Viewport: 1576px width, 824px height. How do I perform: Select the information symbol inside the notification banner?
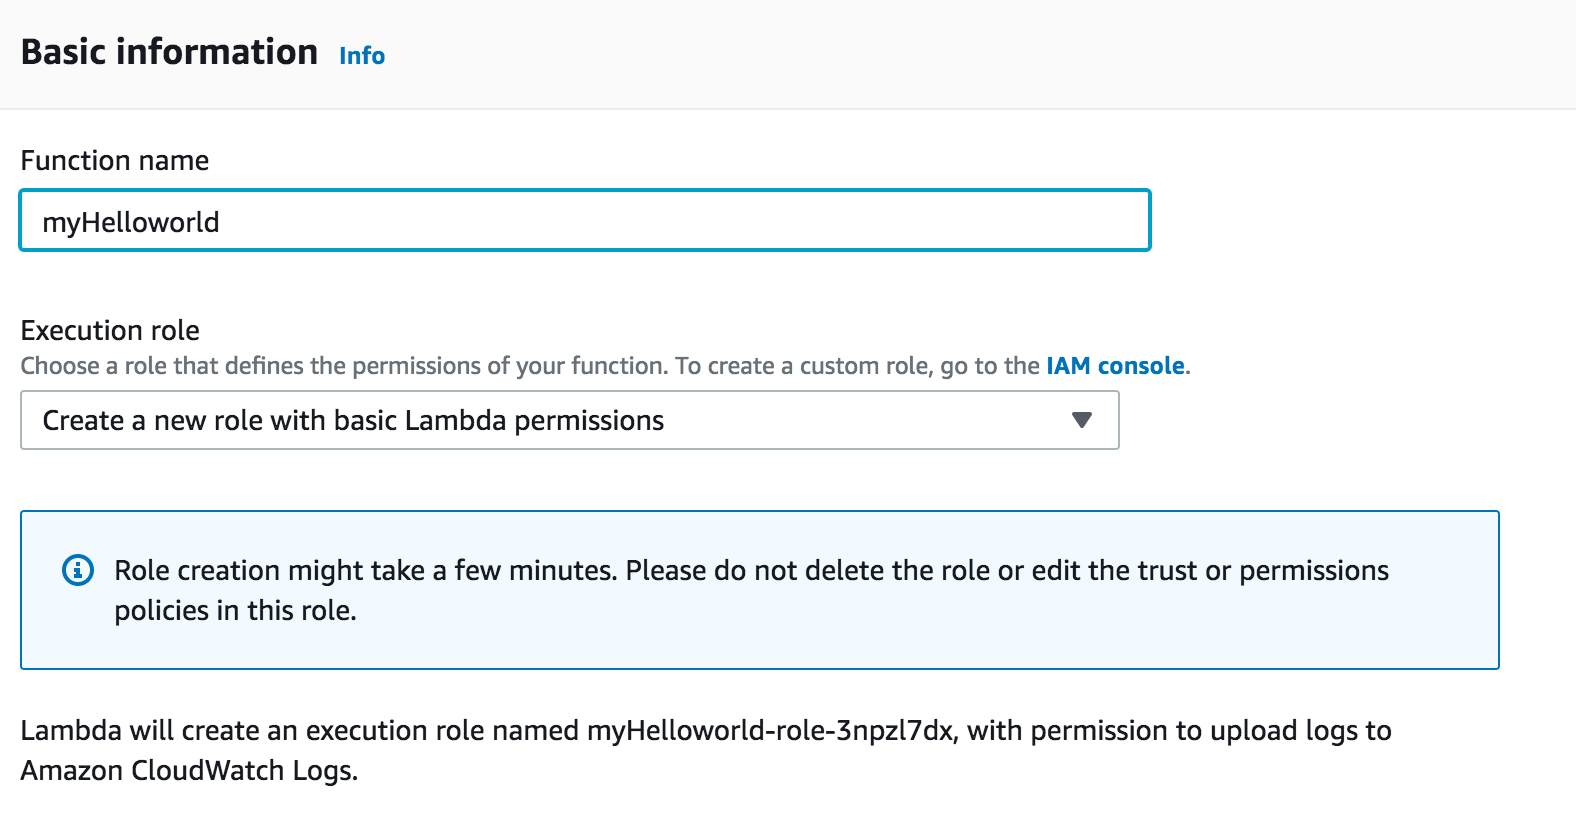coord(76,571)
